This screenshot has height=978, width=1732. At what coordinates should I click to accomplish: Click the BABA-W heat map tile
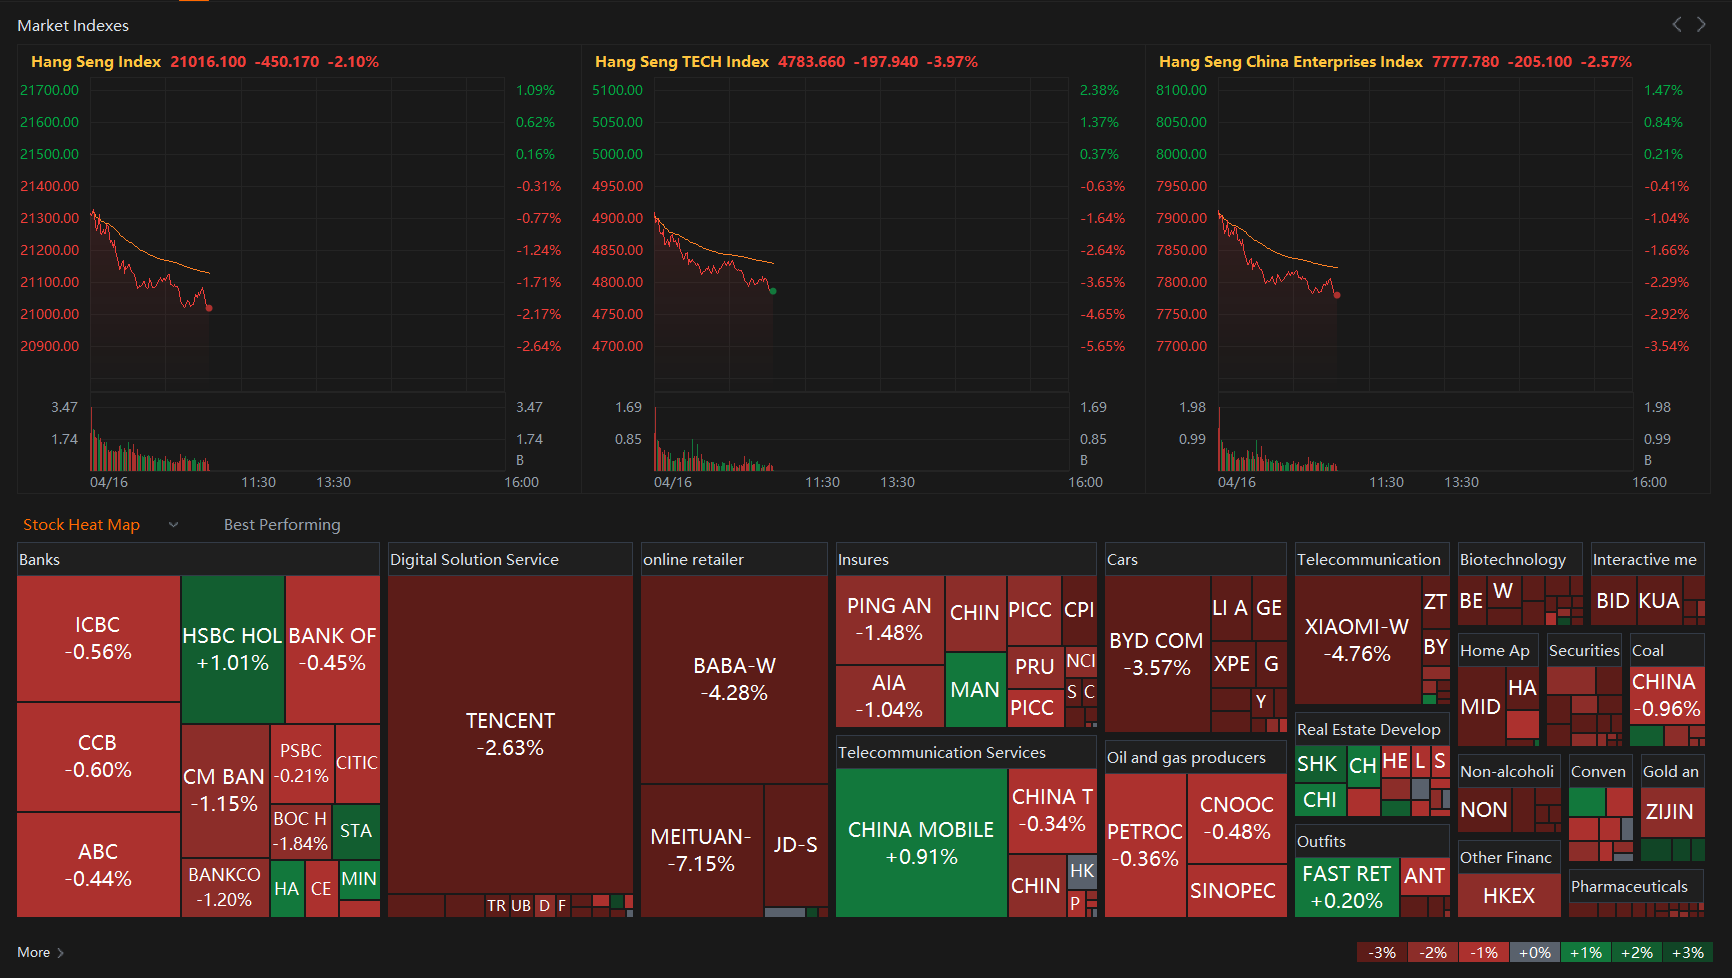pos(734,679)
